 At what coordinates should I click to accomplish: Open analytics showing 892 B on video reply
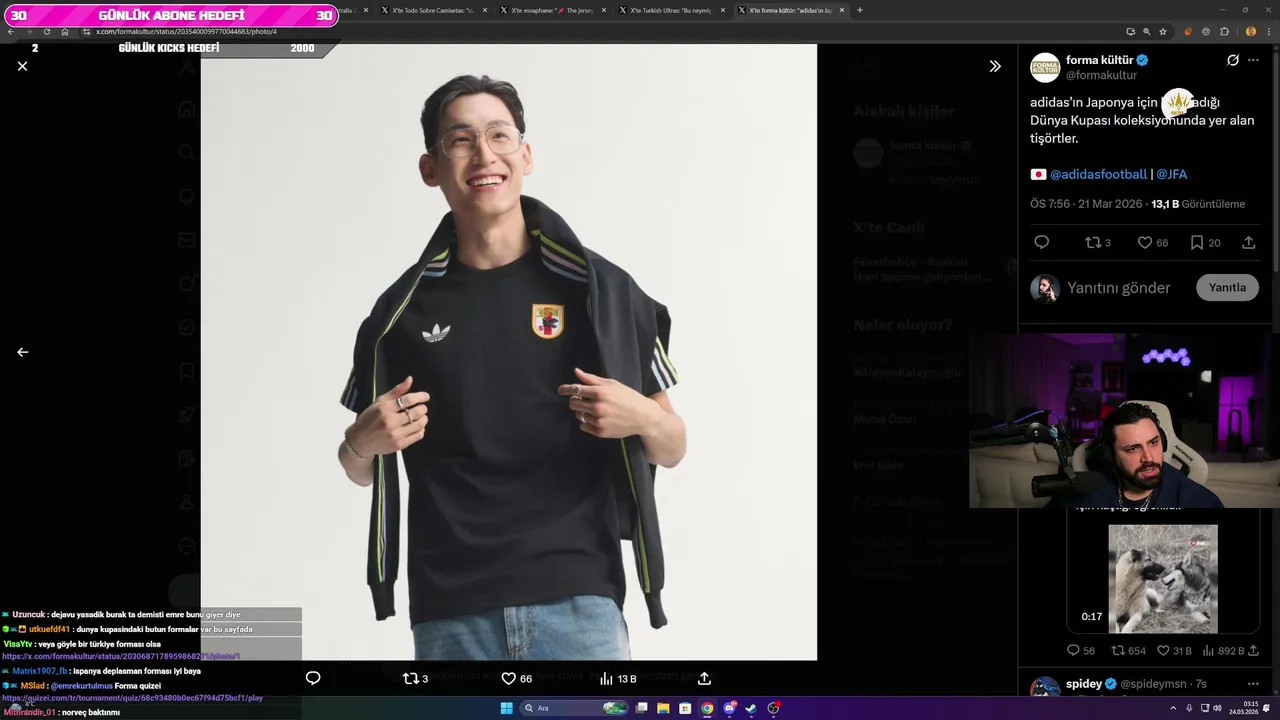[1222, 651]
